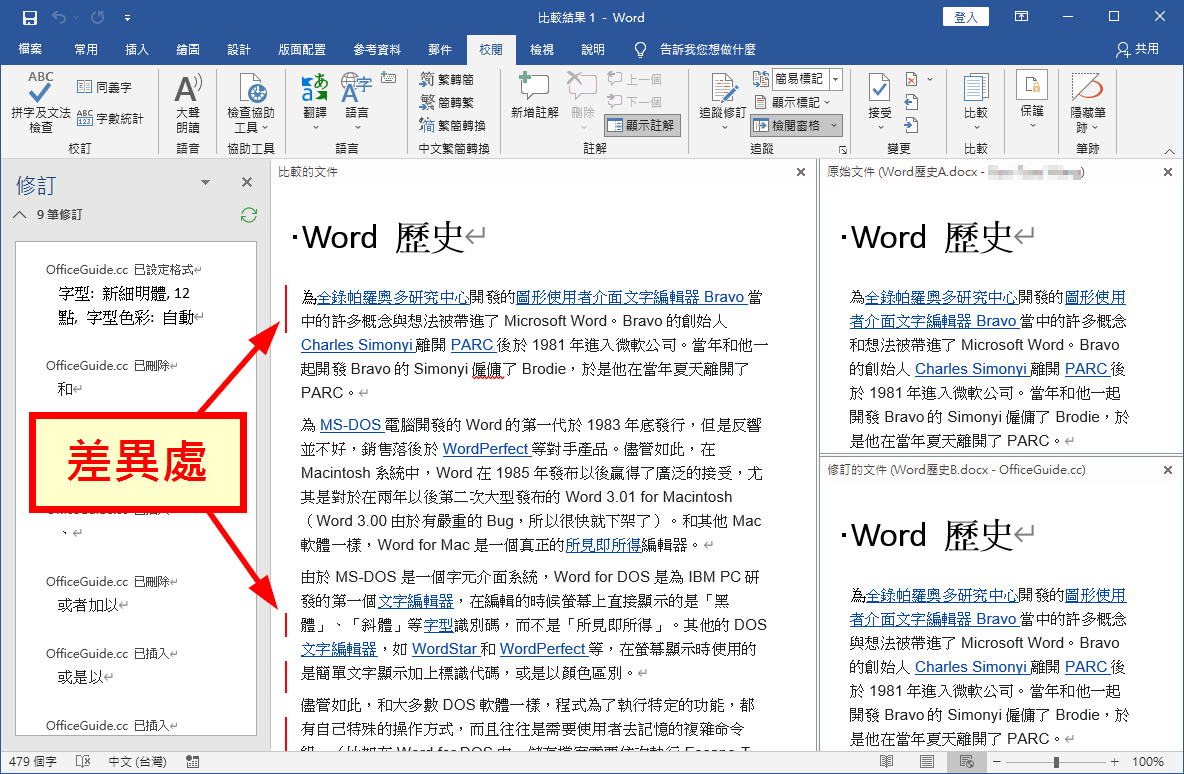Click the 告訴我您想做什麼 search box
The height and width of the screenshot is (774, 1184).
[695, 49]
